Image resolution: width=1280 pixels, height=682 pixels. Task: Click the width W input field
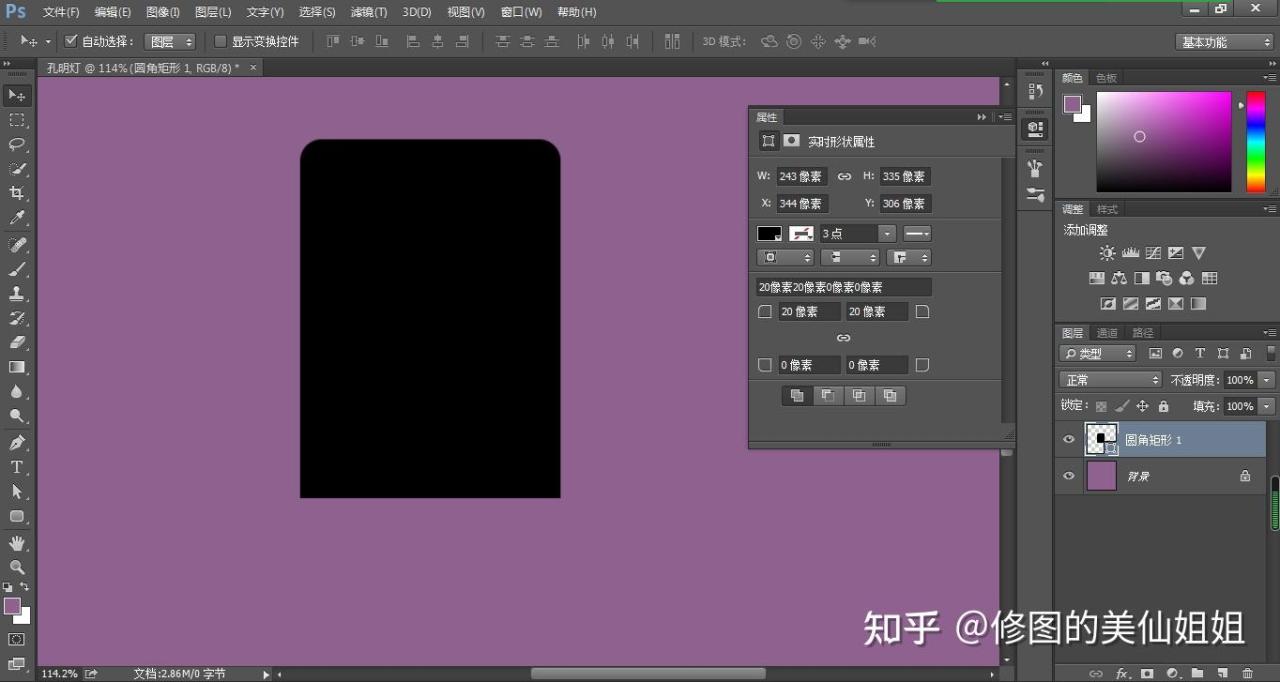coord(801,177)
